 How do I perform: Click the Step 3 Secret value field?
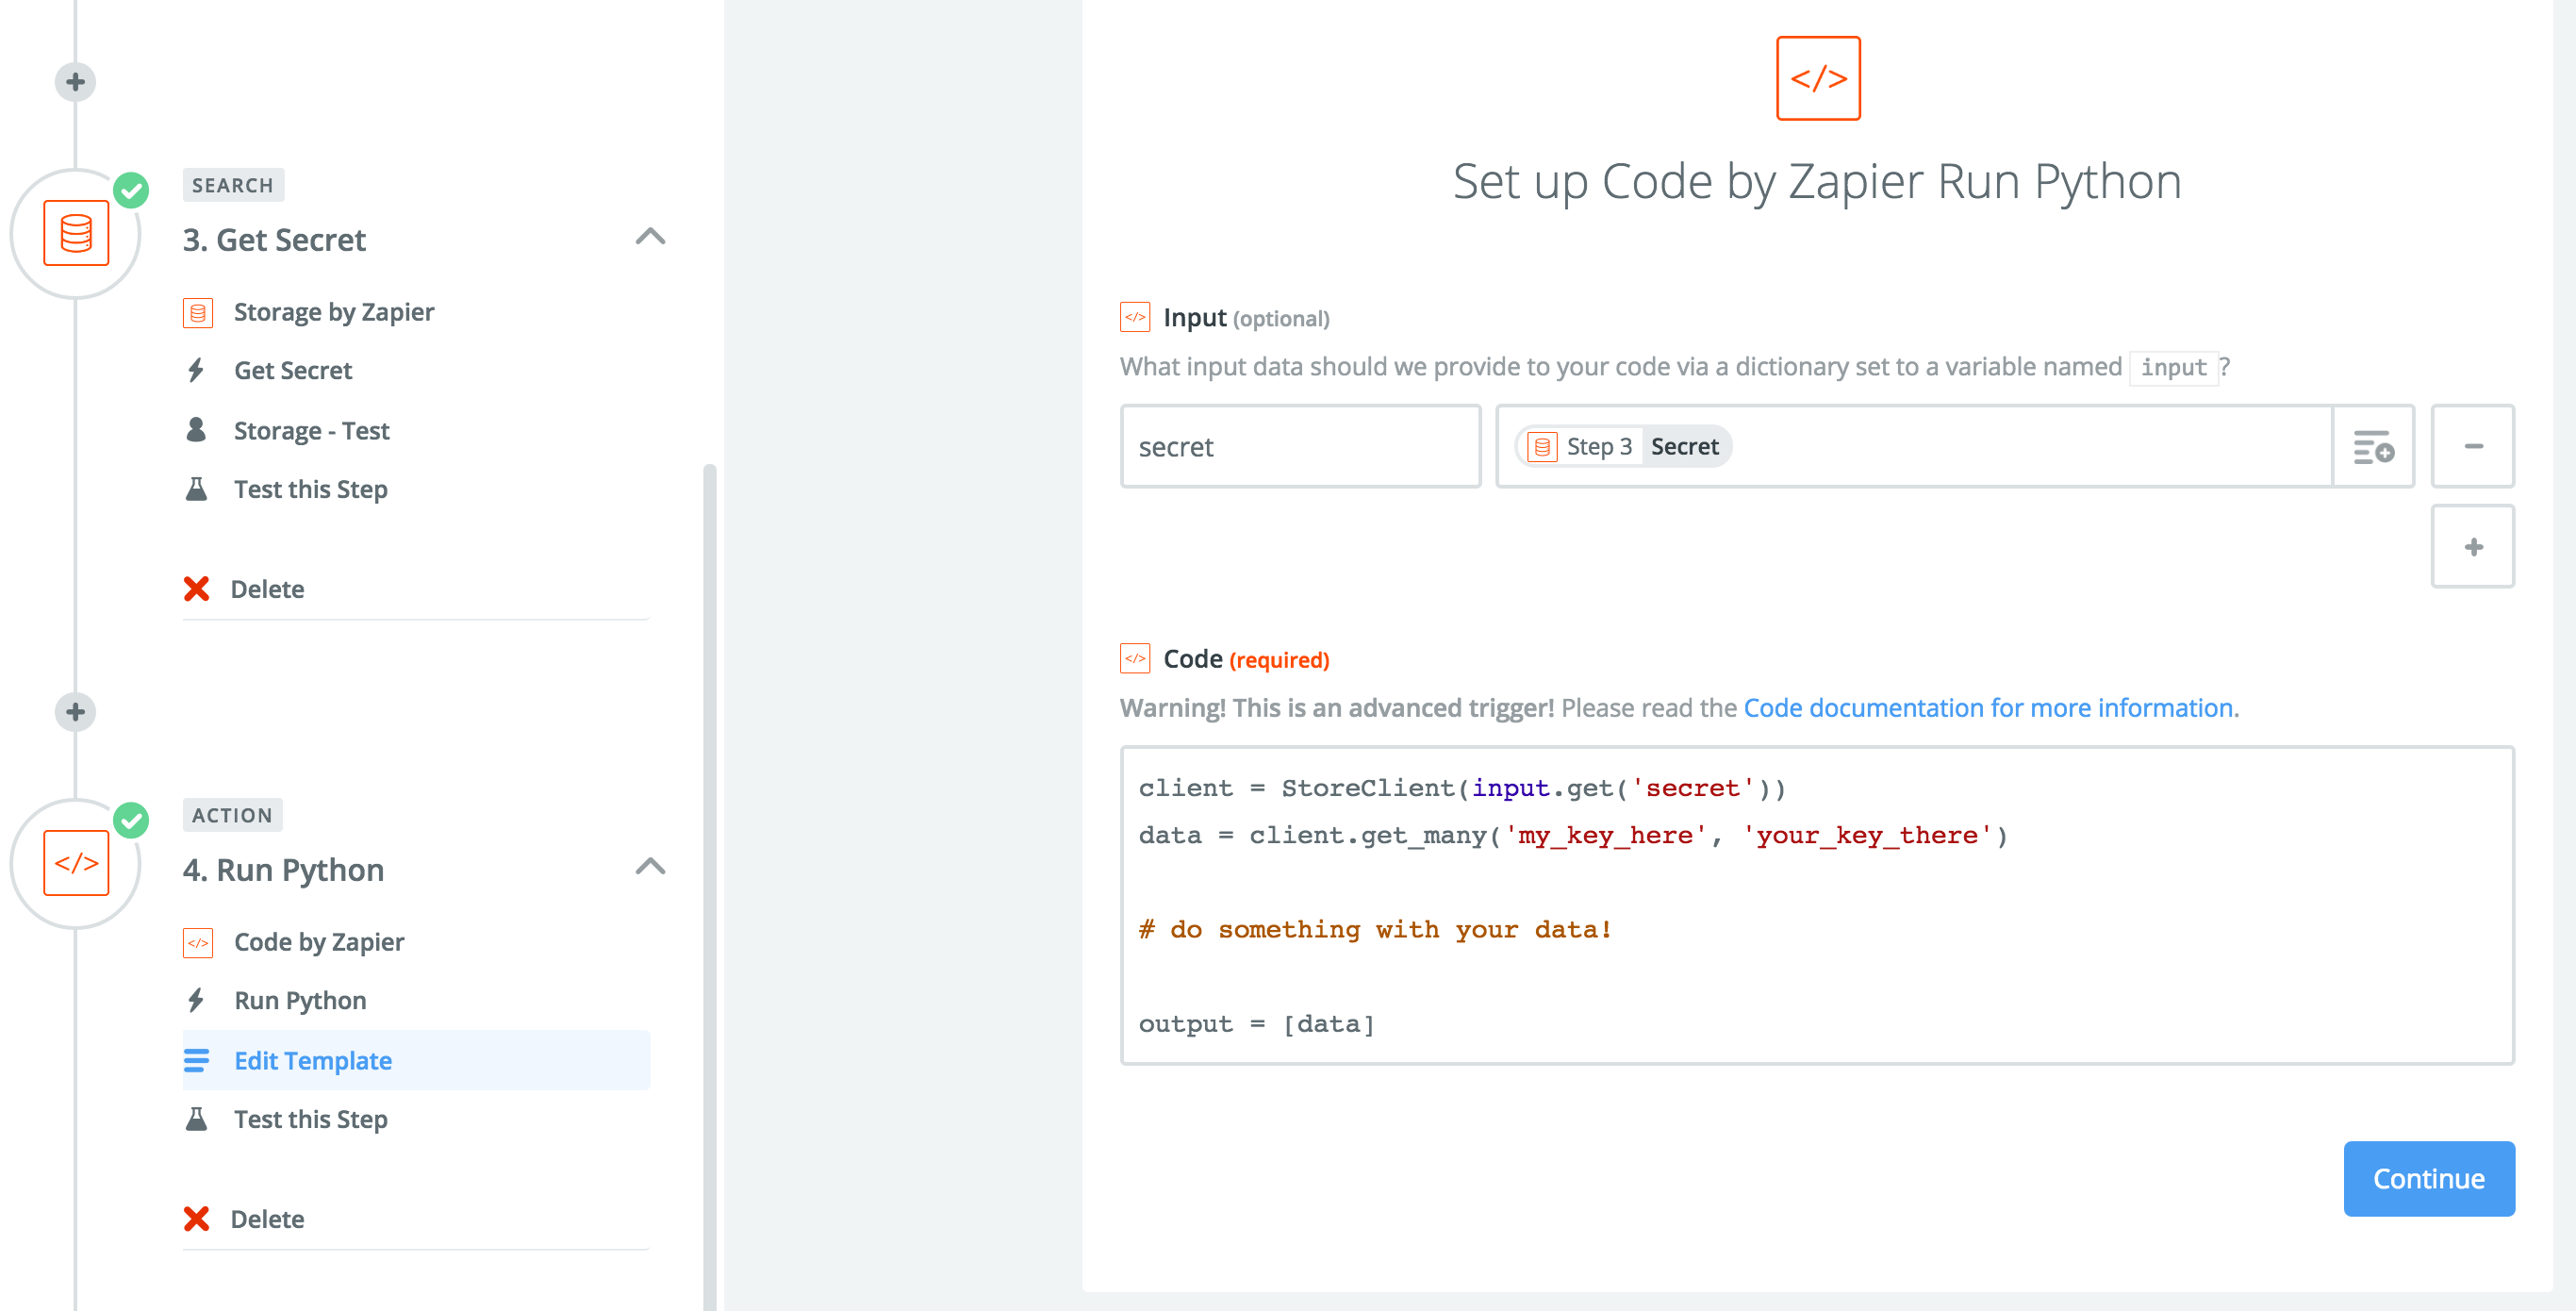click(x=1914, y=447)
